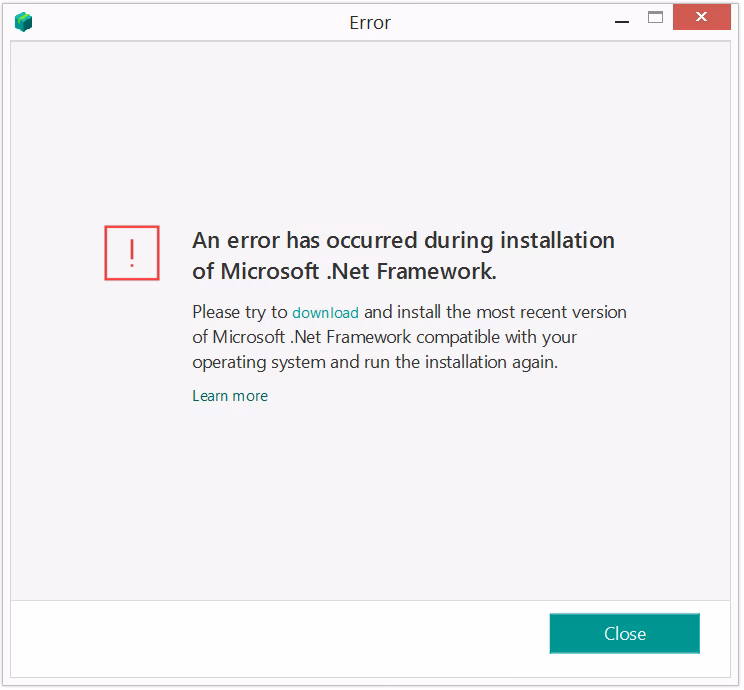Open the Learn more link
The width and height of the screenshot is (744, 690).
pos(230,396)
